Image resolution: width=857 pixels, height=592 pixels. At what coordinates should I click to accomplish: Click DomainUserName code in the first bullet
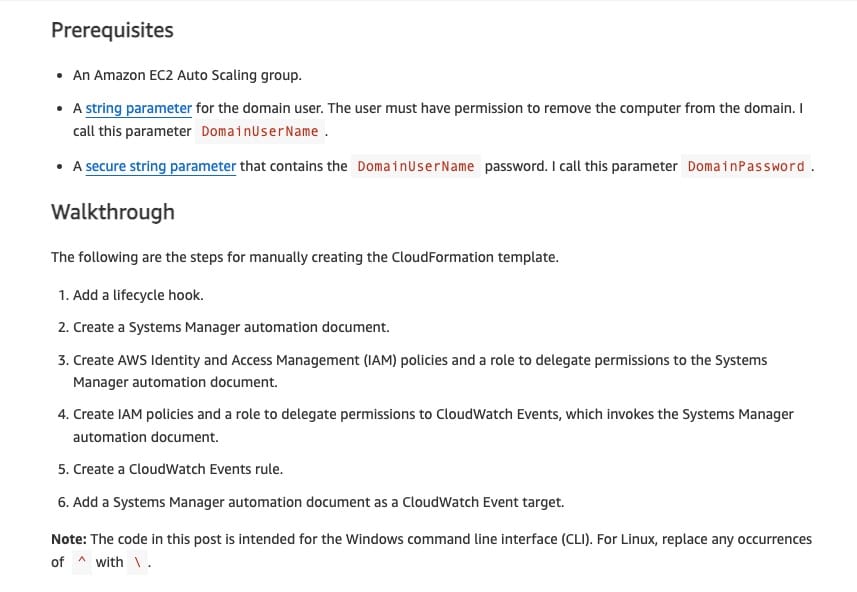[x=260, y=131]
